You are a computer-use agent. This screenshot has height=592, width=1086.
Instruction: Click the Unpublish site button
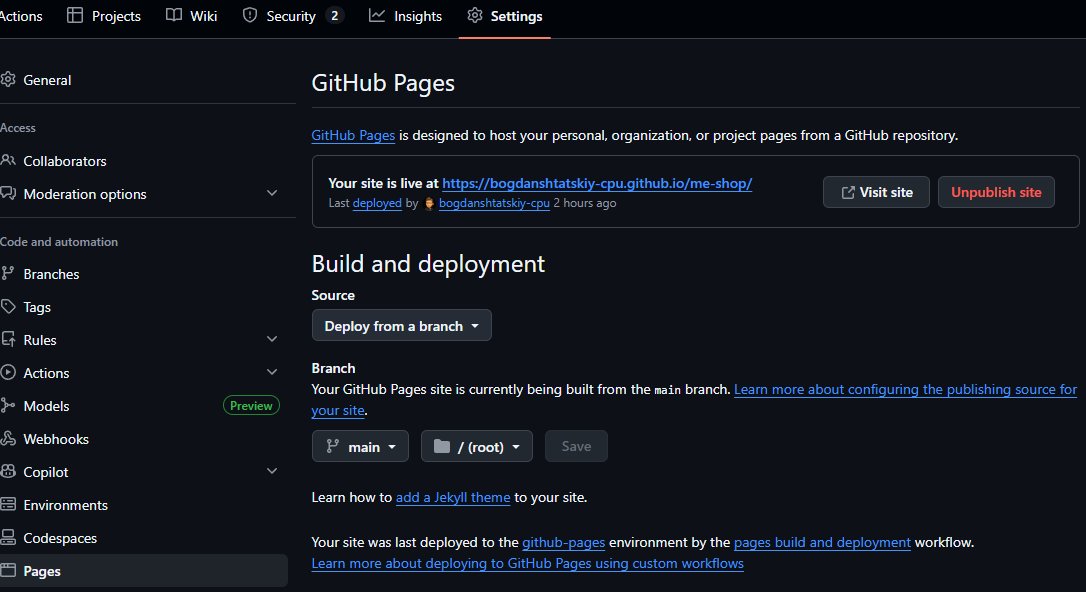click(996, 192)
